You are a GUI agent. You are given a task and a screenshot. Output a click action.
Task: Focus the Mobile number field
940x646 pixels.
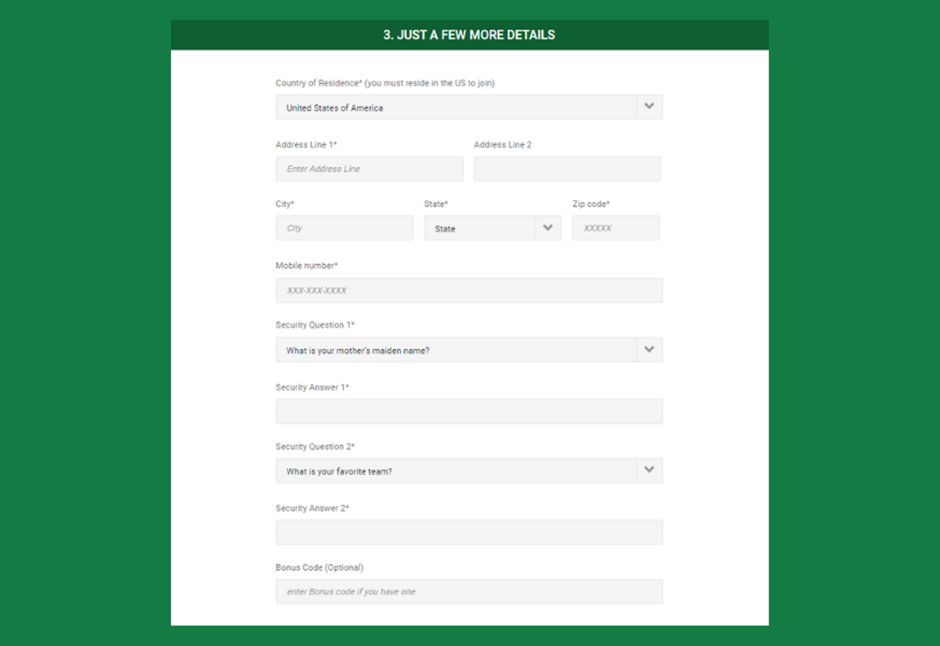[469, 290]
